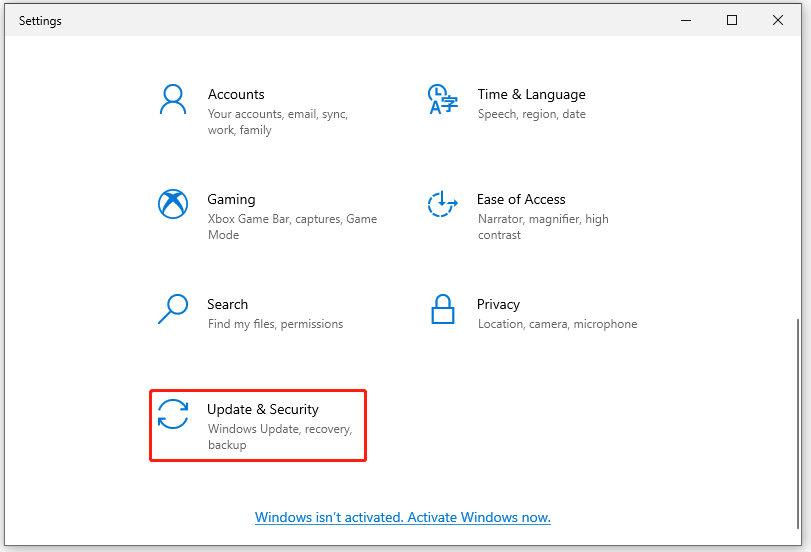811x552 pixels.
Task: Go to Time & Language settings
Action: pos(531,94)
